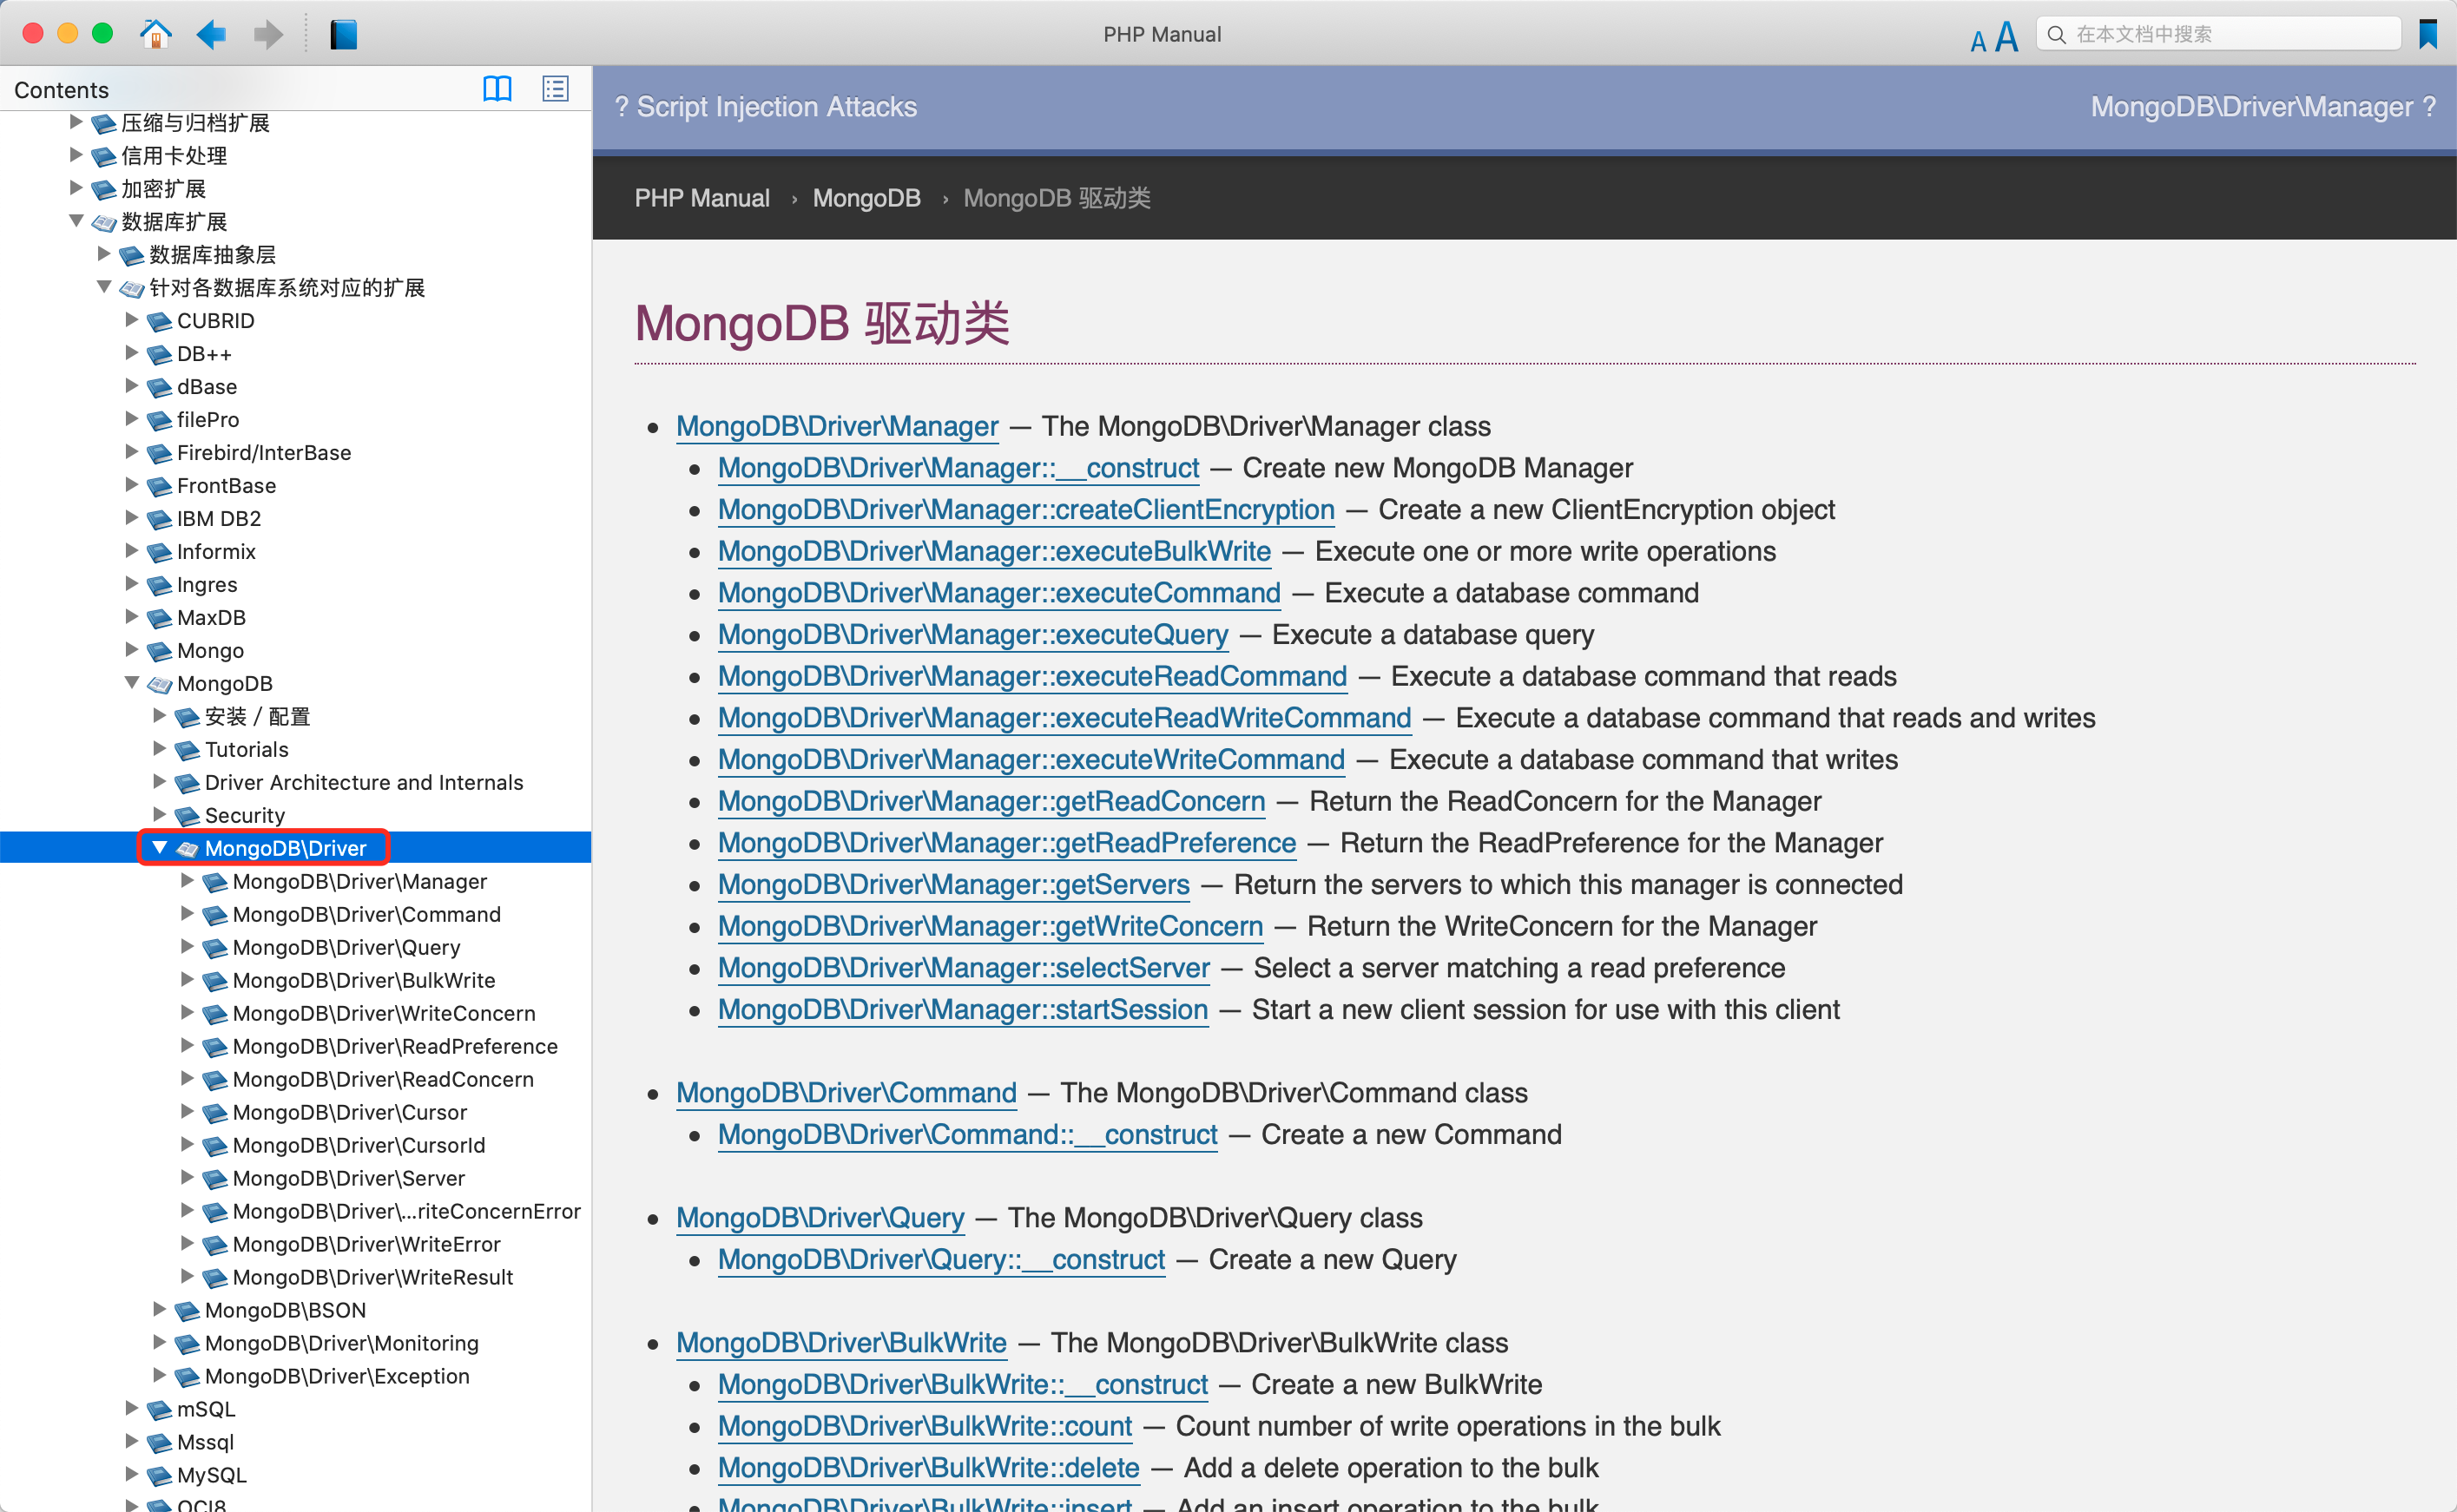Select Tutorials in the contents tree
The width and height of the screenshot is (2457, 1512).
click(x=246, y=749)
